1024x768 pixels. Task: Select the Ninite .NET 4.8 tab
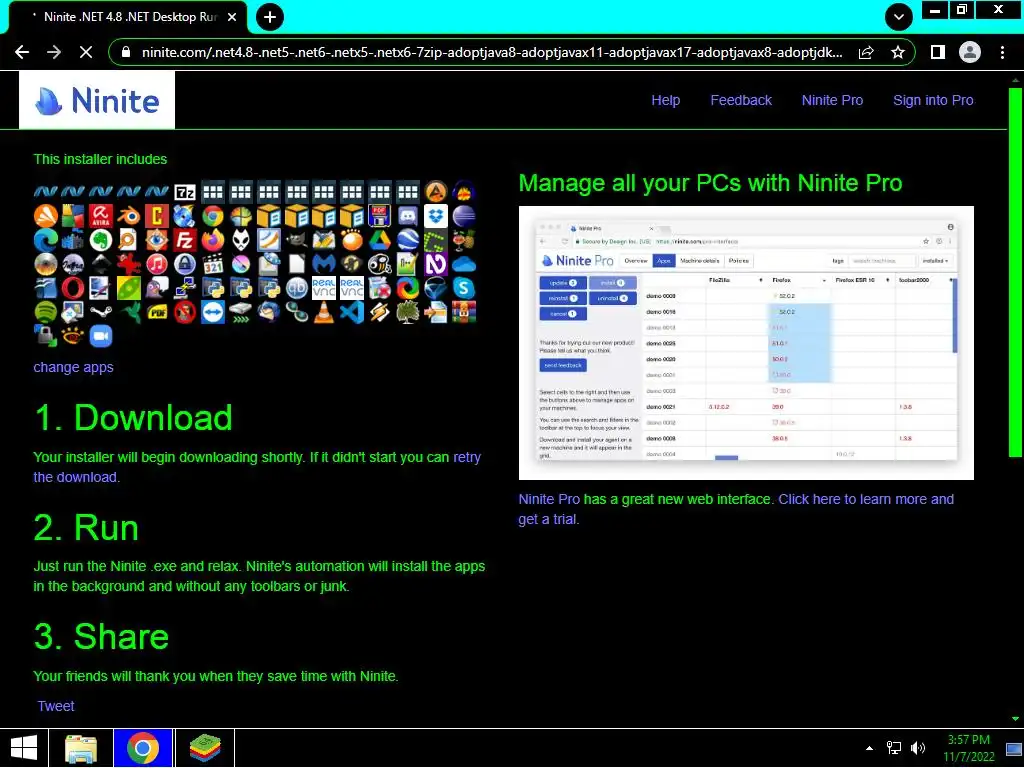pos(128,17)
